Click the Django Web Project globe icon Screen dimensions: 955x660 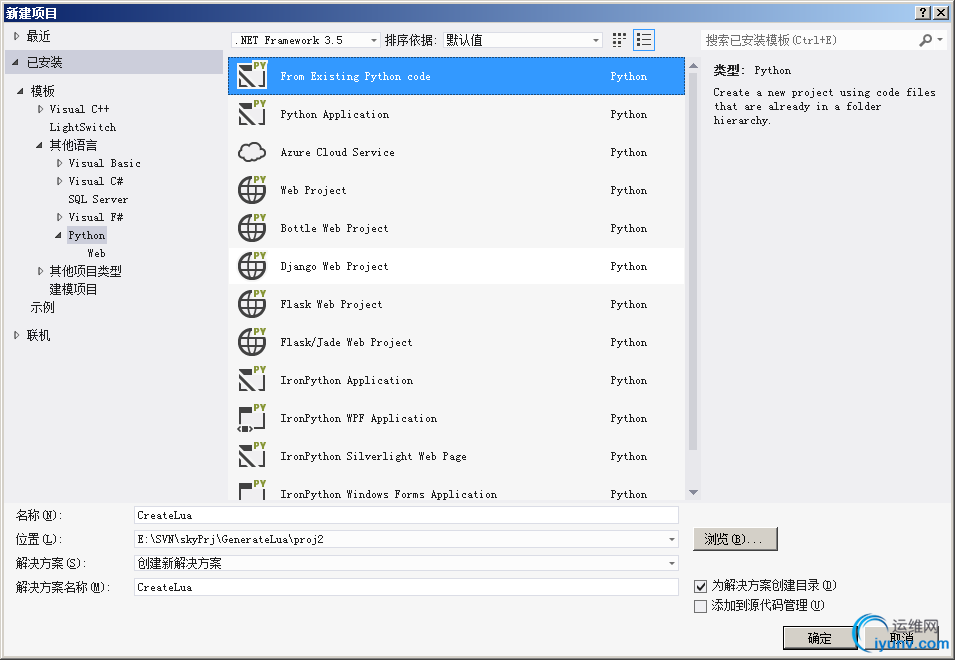(252, 266)
